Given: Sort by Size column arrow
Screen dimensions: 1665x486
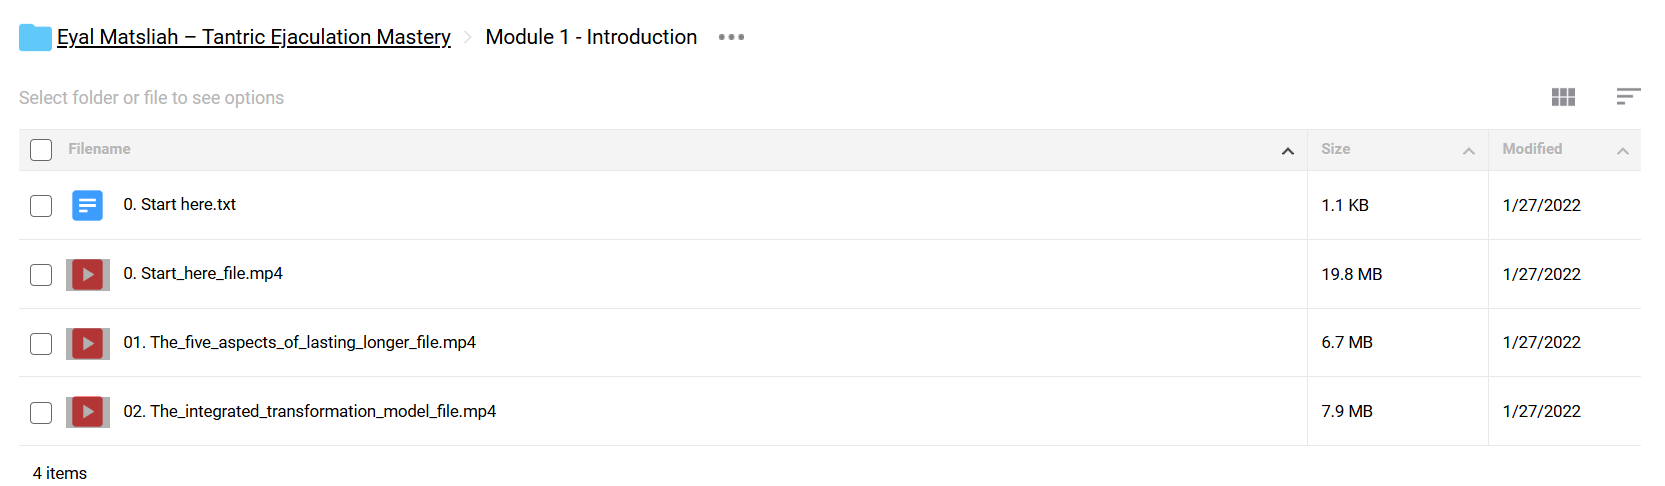Looking at the screenshot, I should point(1469,151).
